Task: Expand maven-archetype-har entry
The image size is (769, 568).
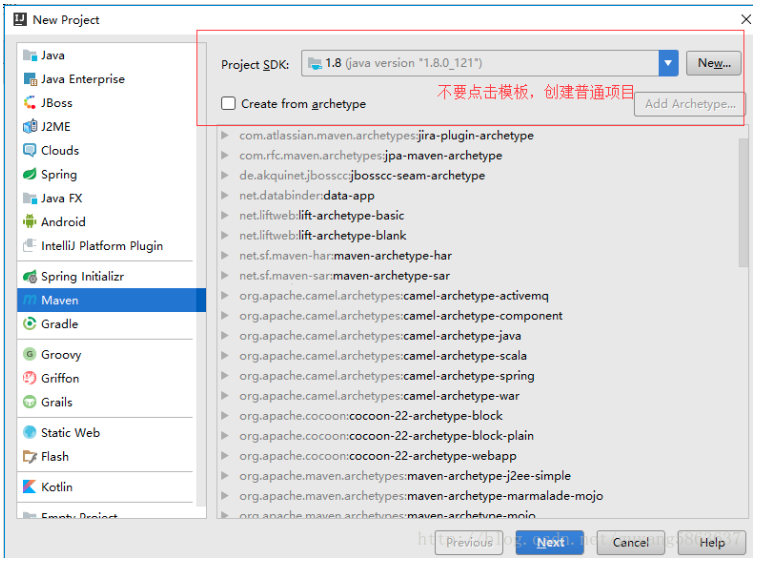Action: pyautogui.click(x=225, y=256)
